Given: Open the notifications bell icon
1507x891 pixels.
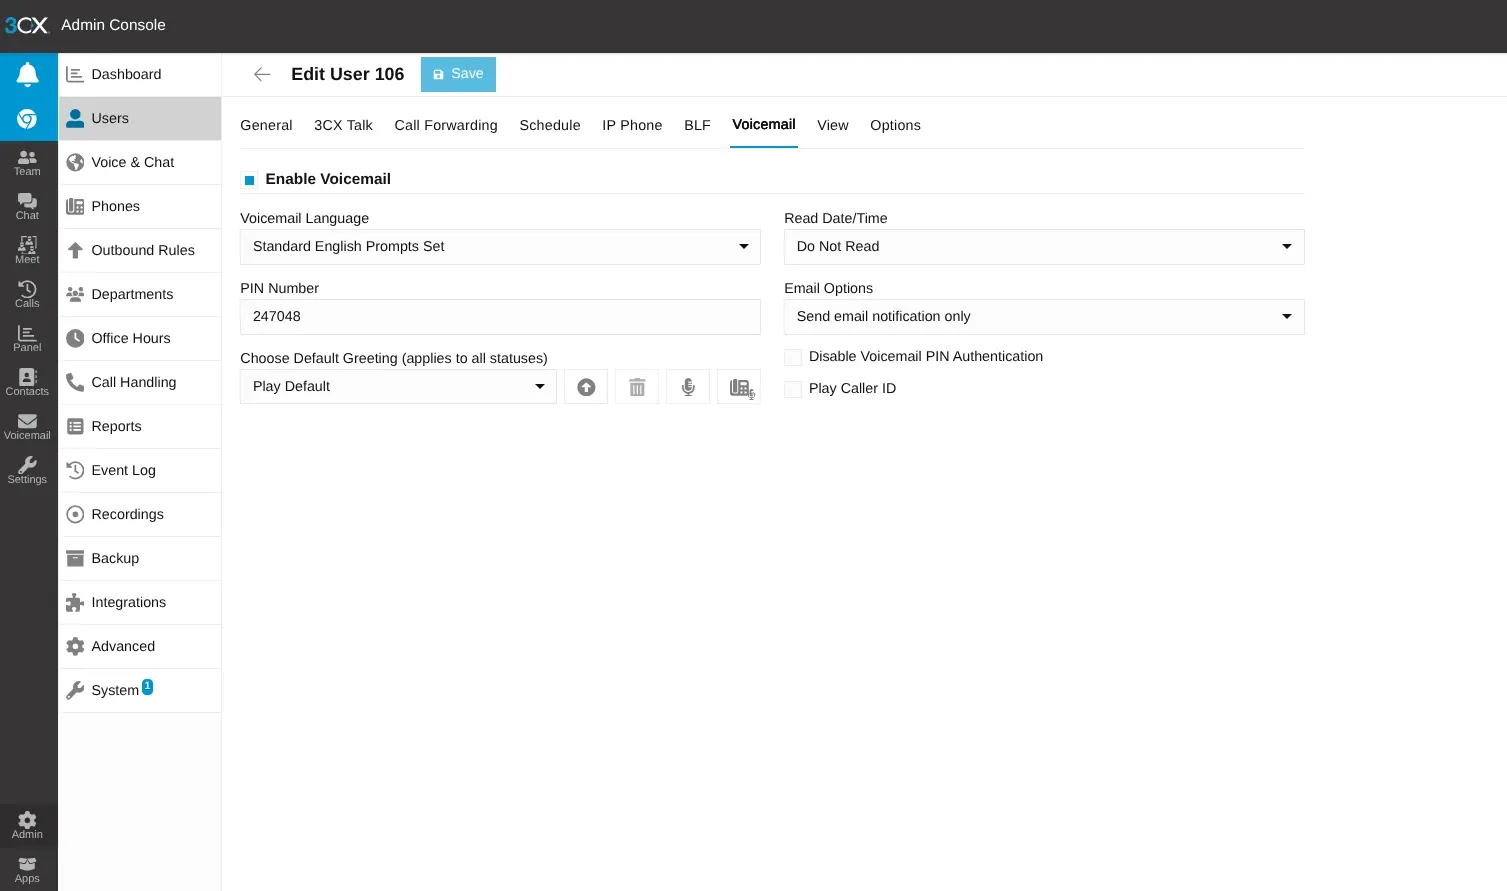Looking at the screenshot, I should point(28,74).
